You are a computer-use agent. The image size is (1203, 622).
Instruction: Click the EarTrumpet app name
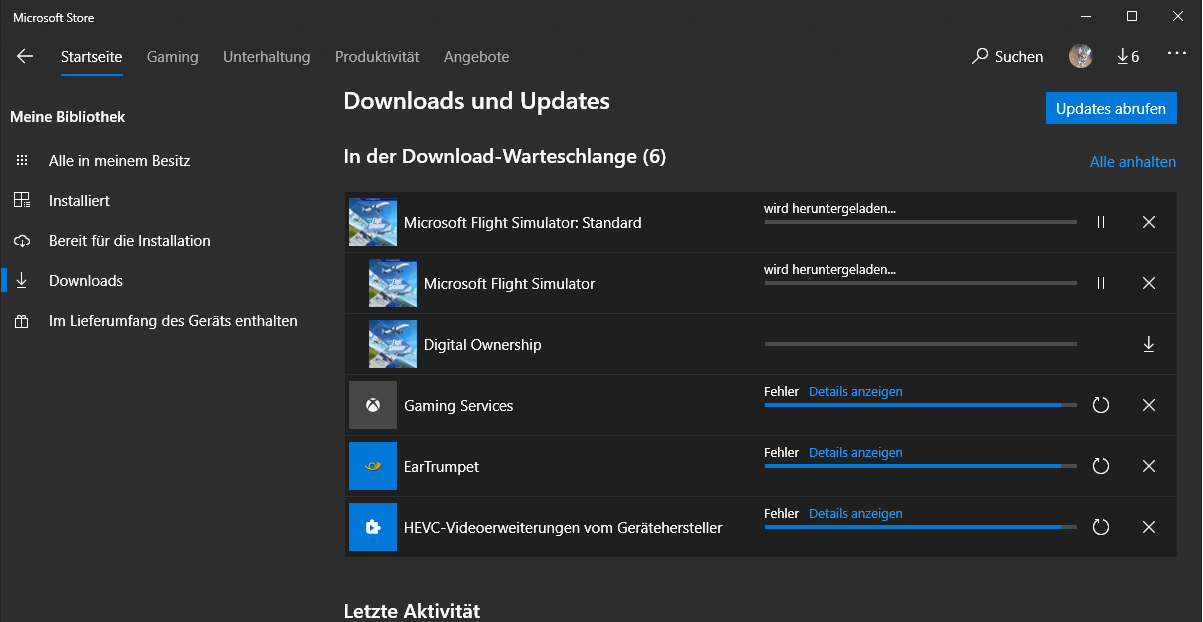[441, 467]
